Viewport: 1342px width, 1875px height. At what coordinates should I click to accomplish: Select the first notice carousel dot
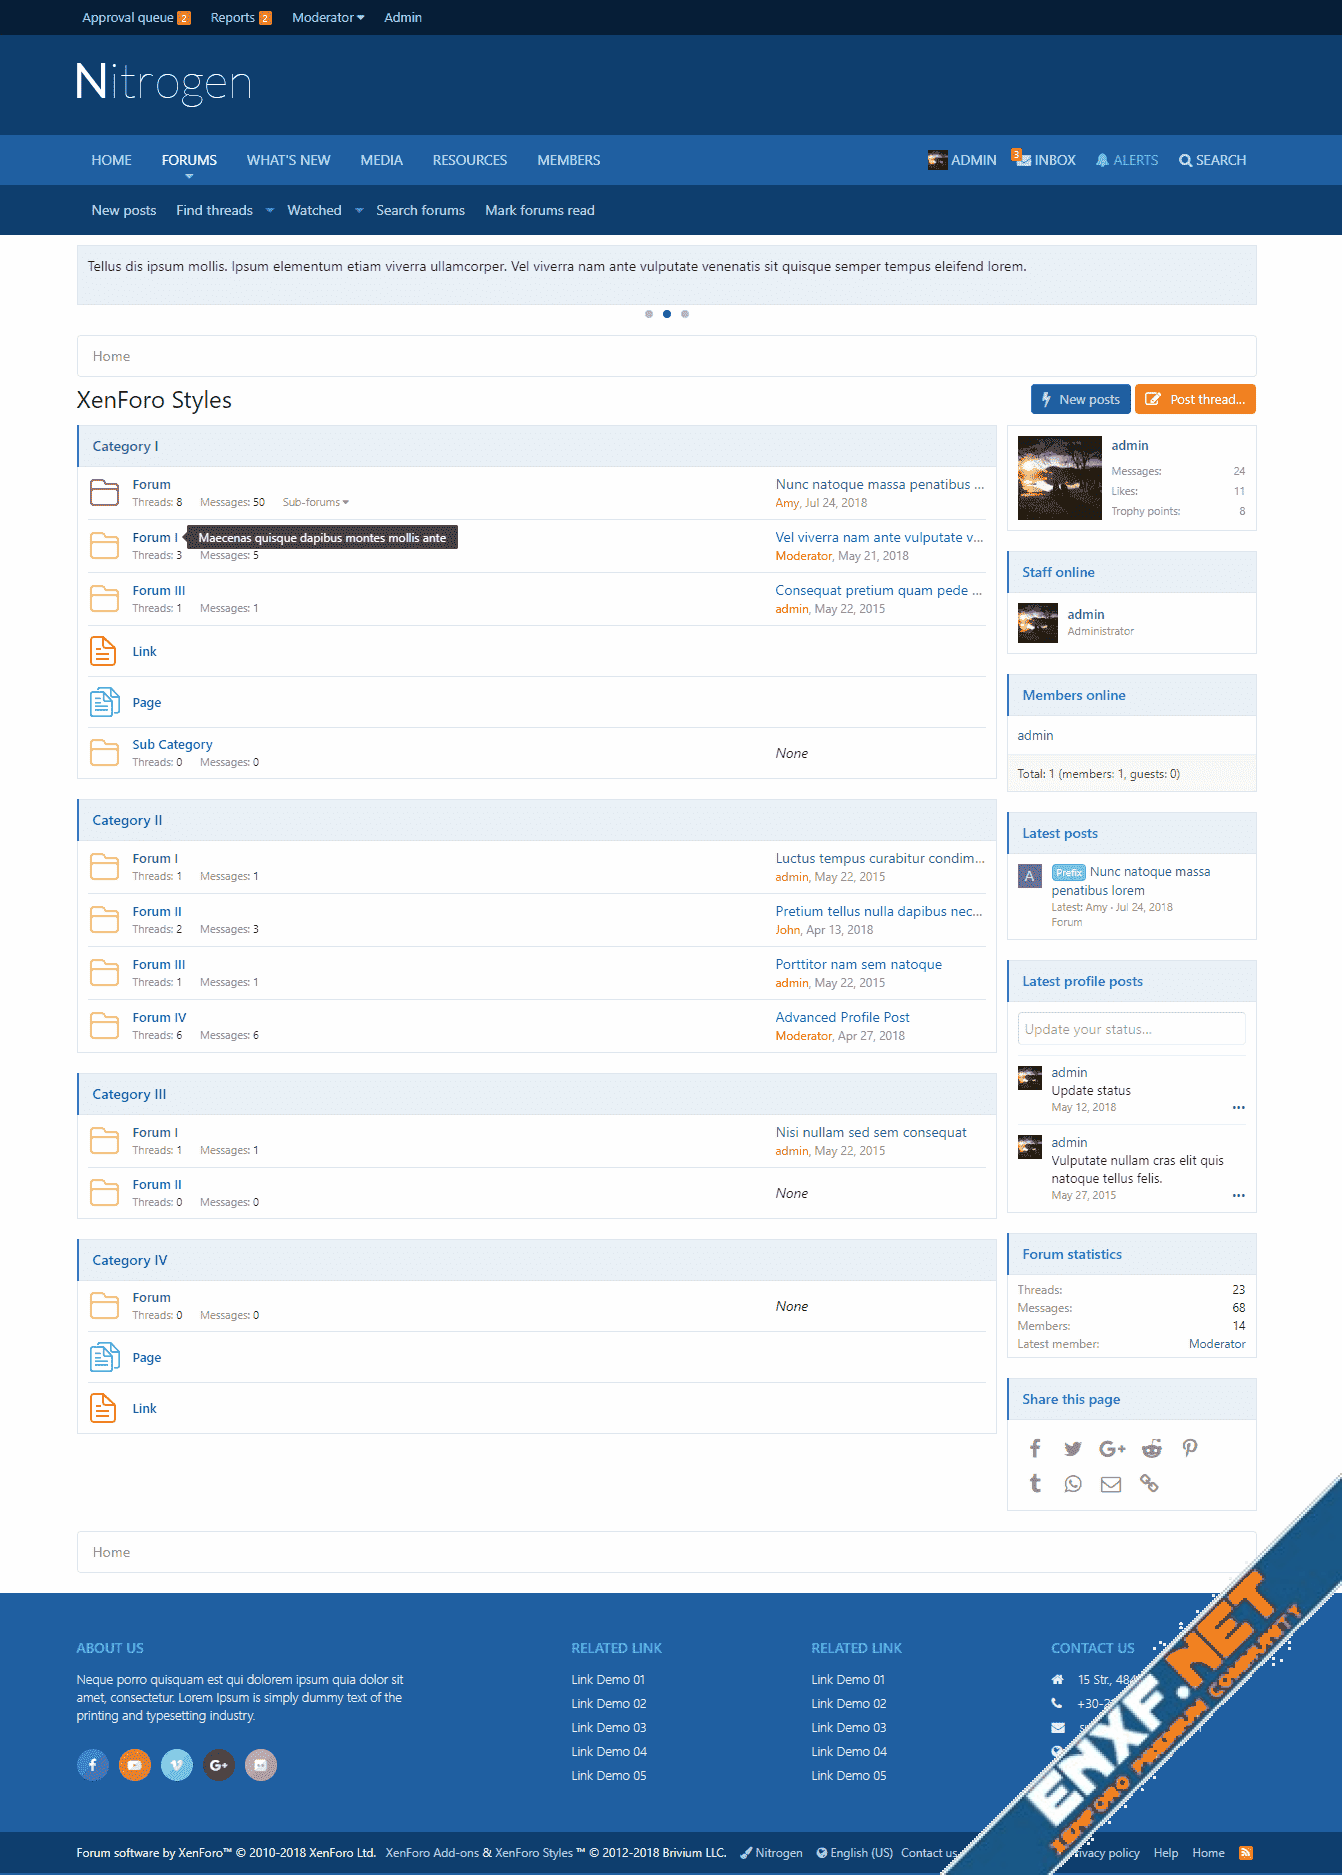pos(649,314)
